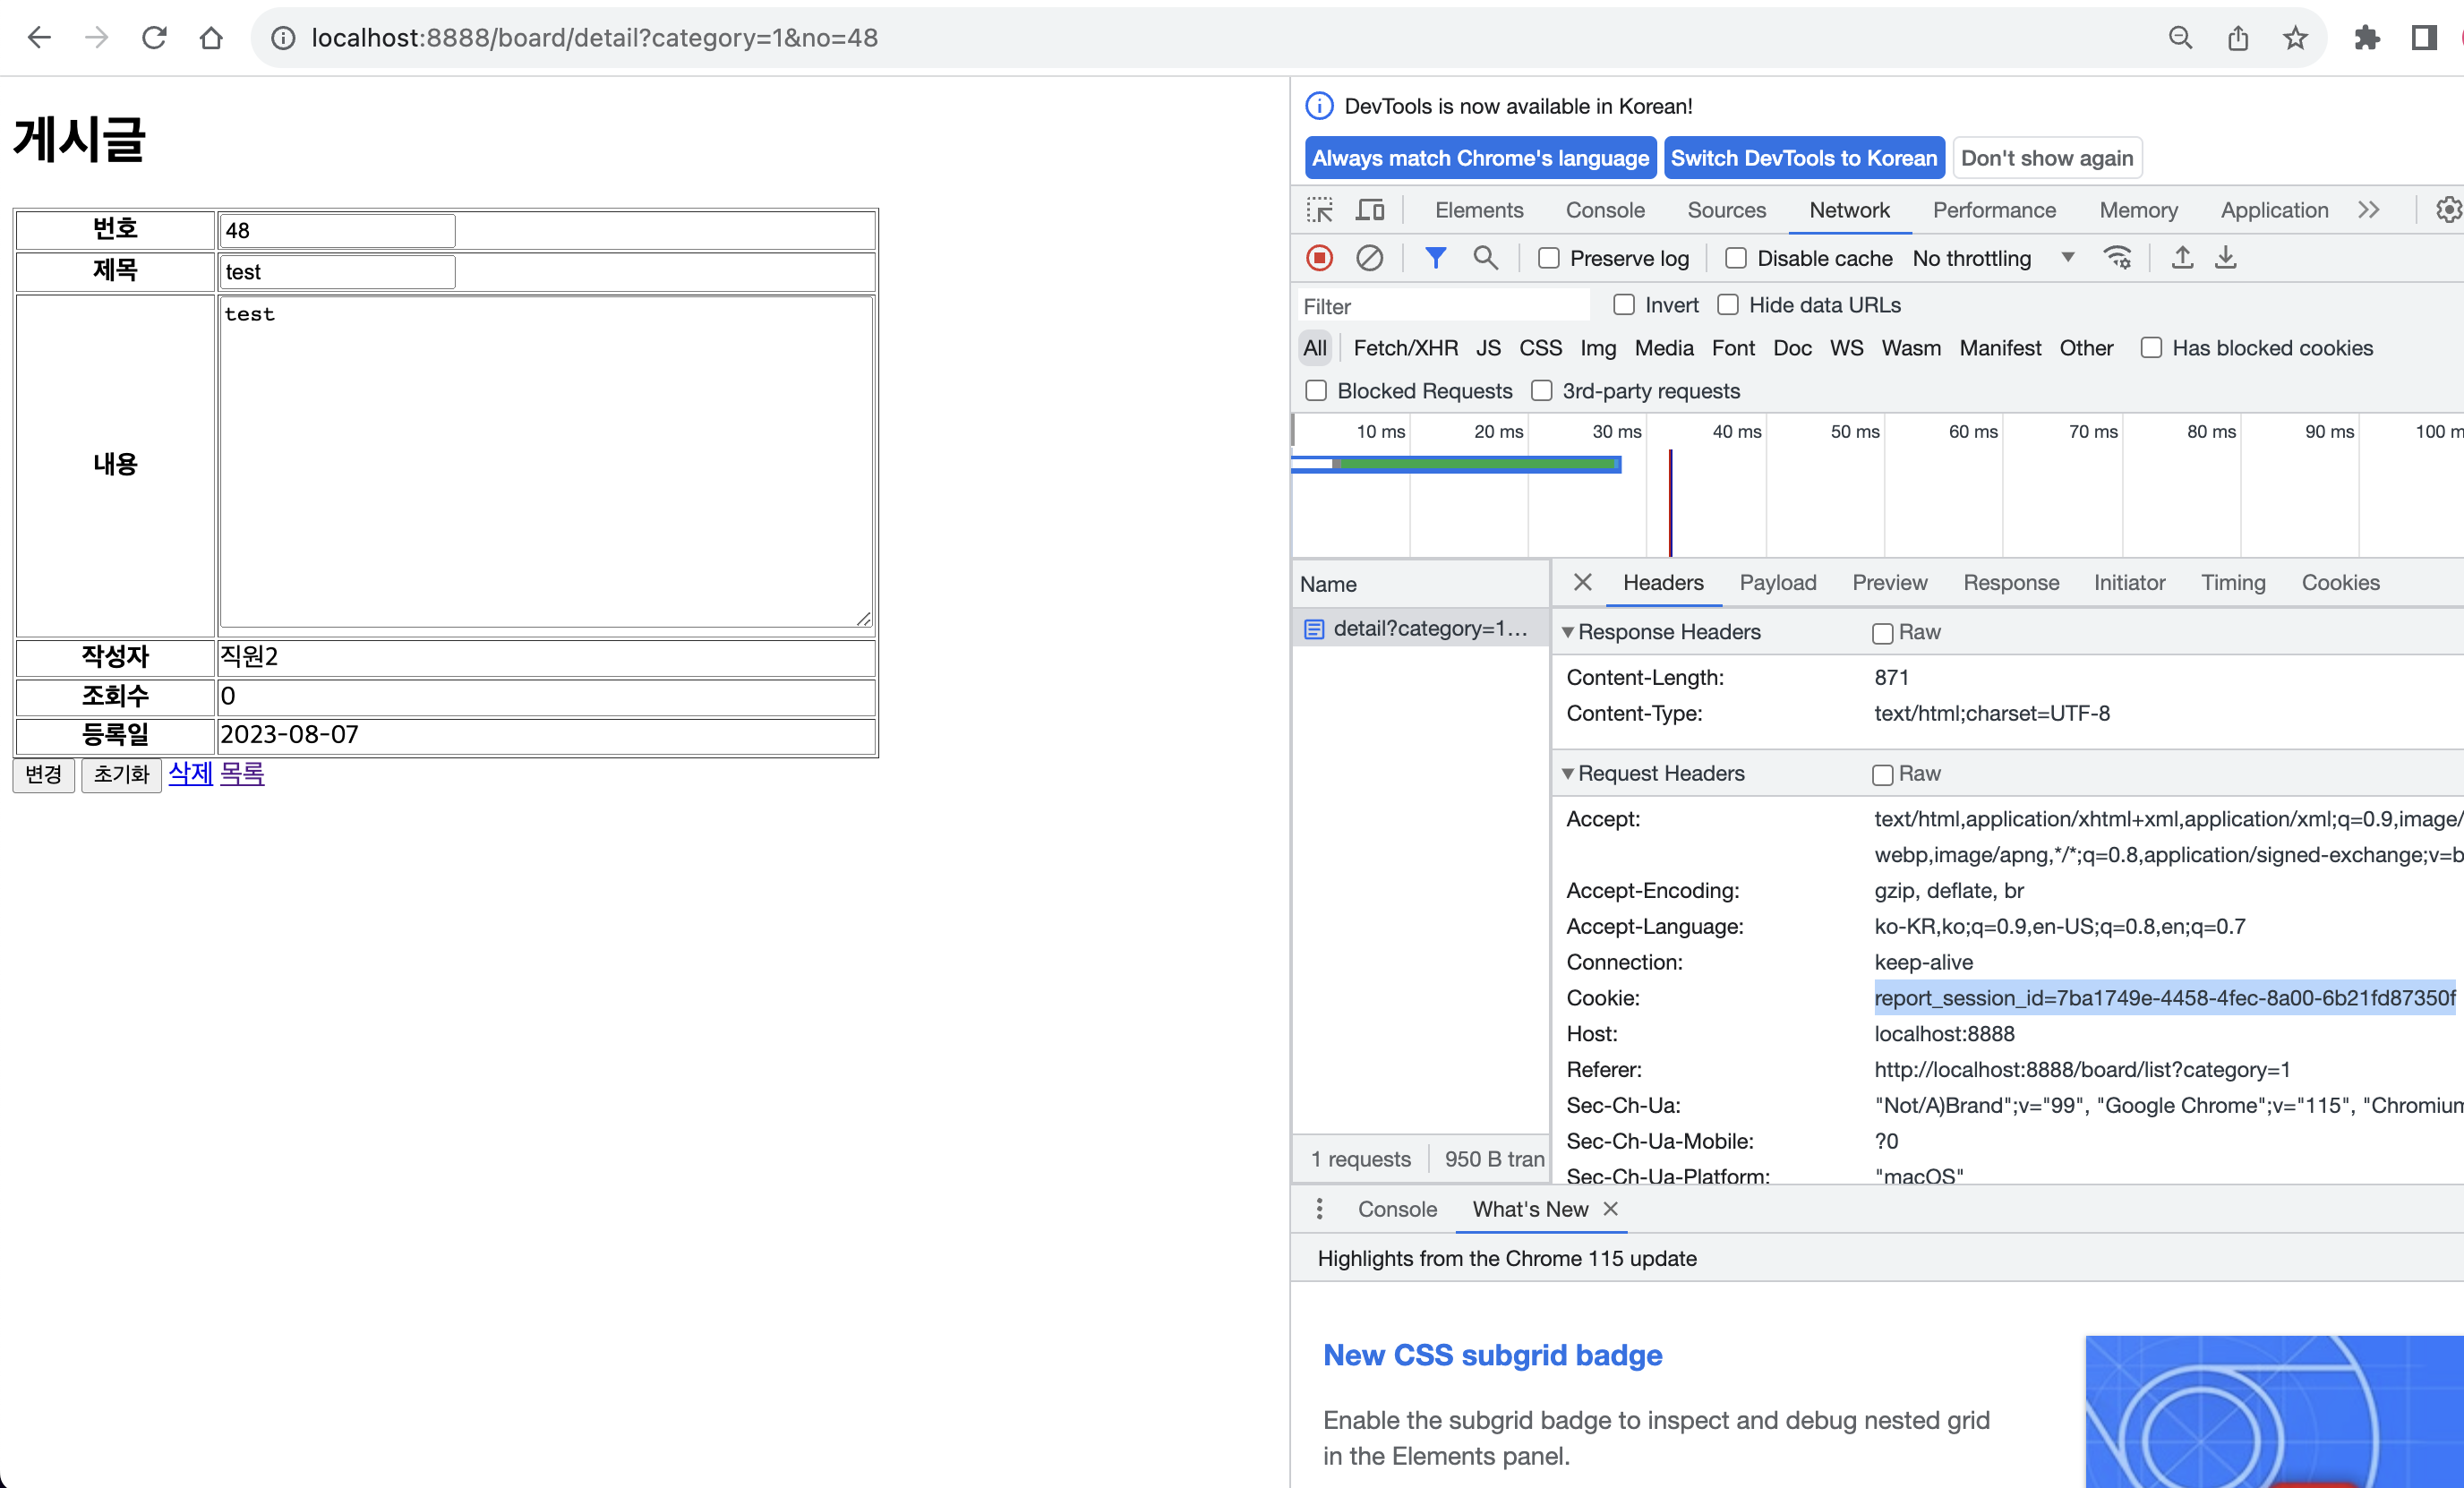Clear the network log
Viewport: 2464px width, 1488px height.
pyautogui.click(x=1369, y=258)
